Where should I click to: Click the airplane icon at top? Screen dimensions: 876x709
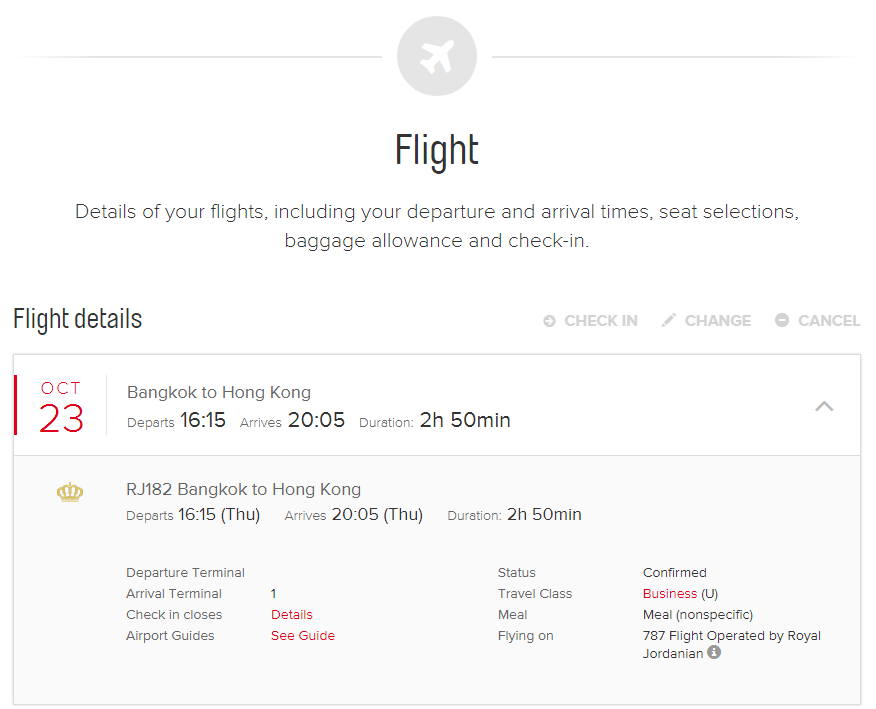(x=437, y=56)
